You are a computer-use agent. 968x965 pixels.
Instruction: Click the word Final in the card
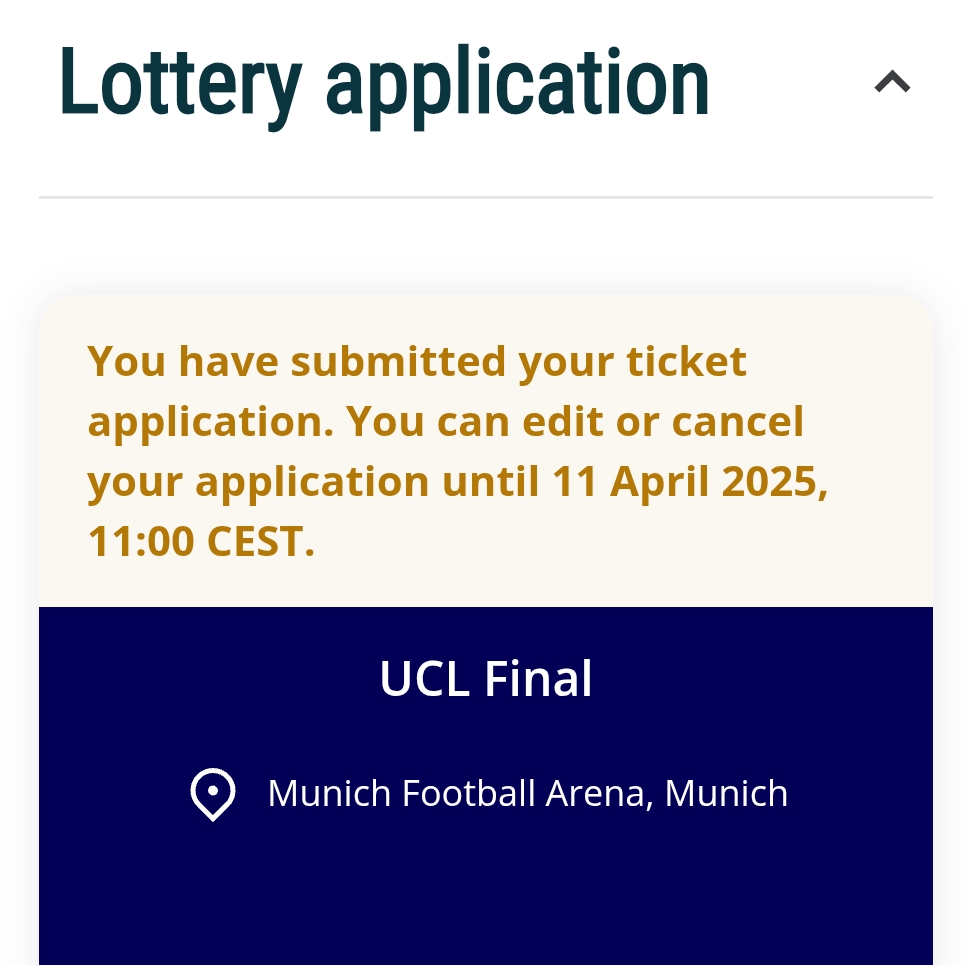click(x=538, y=679)
